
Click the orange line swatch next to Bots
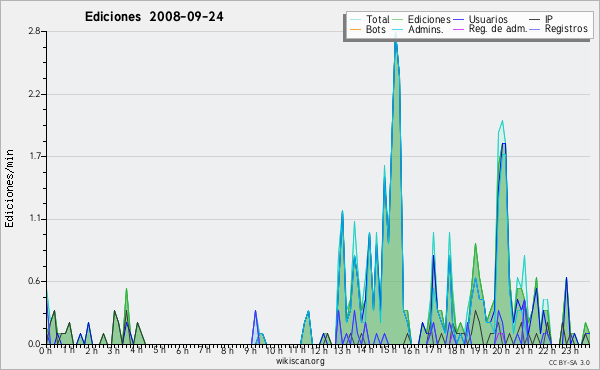tap(355, 29)
